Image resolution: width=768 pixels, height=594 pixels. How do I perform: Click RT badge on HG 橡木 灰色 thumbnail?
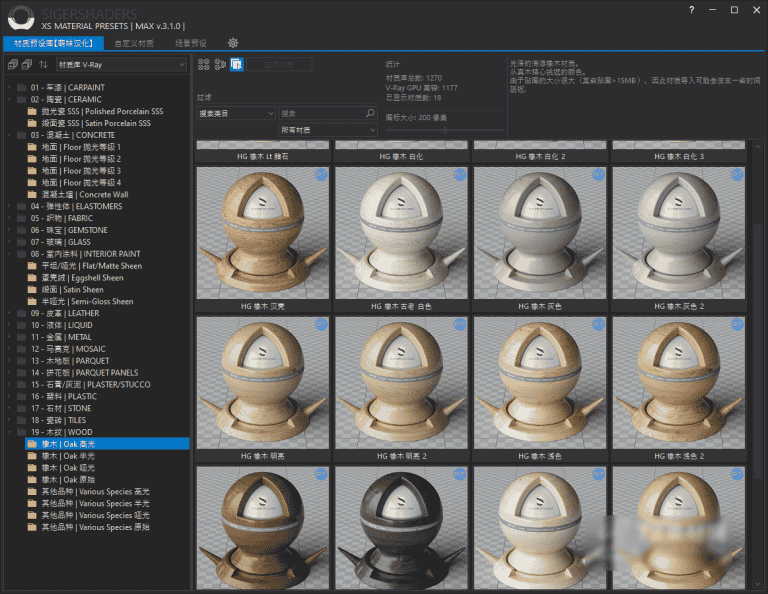tap(599, 174)
